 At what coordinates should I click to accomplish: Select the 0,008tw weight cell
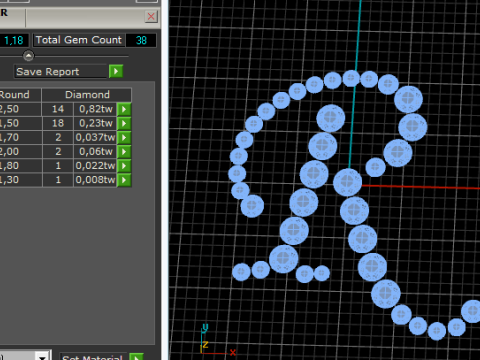tap(95, 180)
